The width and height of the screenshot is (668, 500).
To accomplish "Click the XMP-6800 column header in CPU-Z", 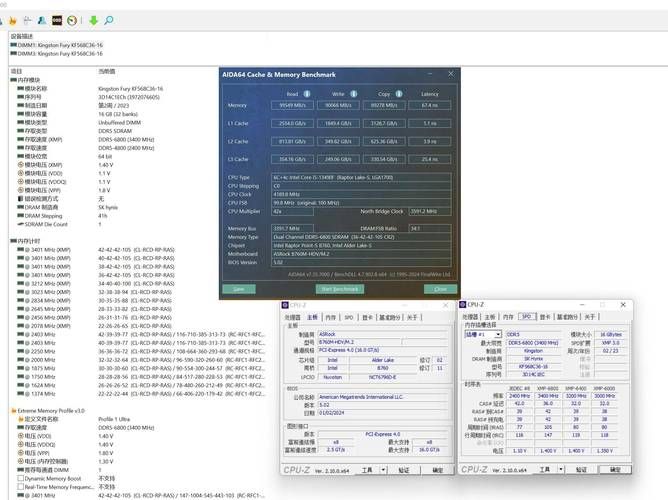I will point(547,389).
